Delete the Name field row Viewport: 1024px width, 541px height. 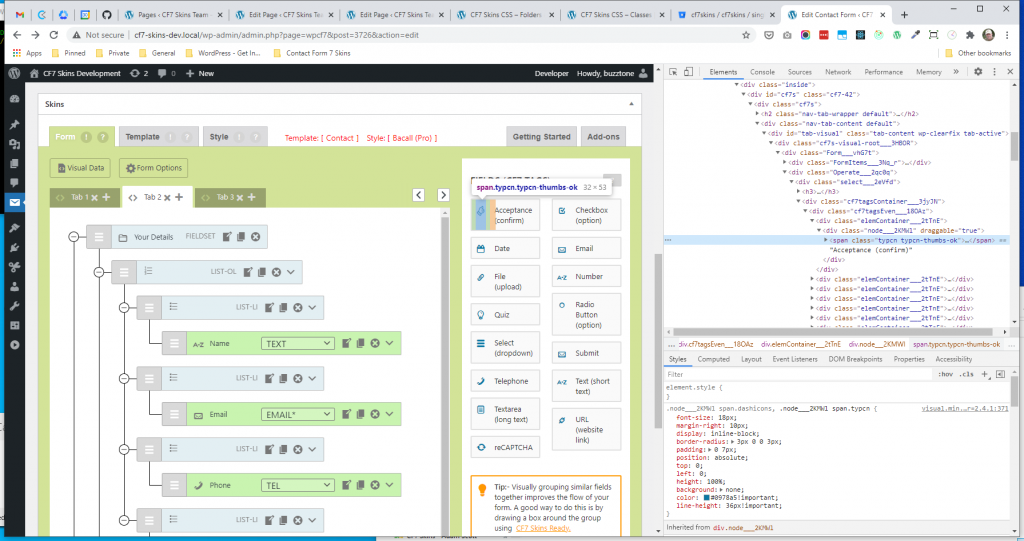(375, 344)
